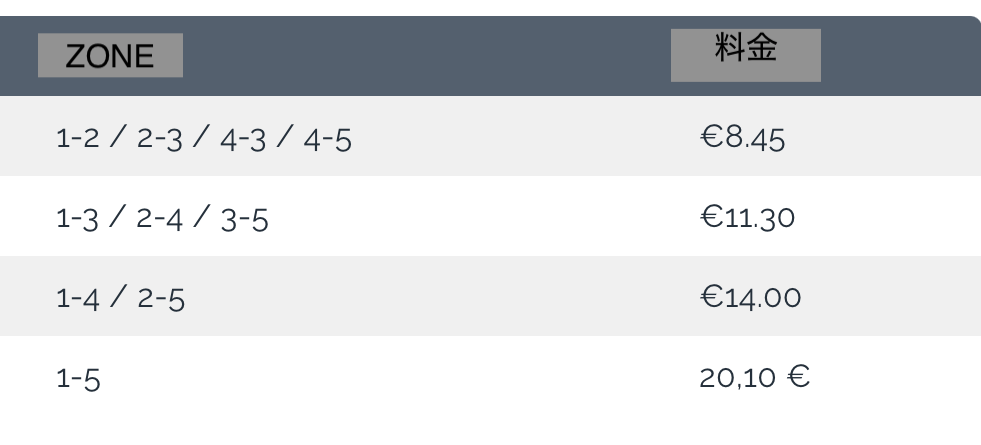Click the slash between 1-4 and 2-5
The image size is (981, 445).
pos(118,295)
